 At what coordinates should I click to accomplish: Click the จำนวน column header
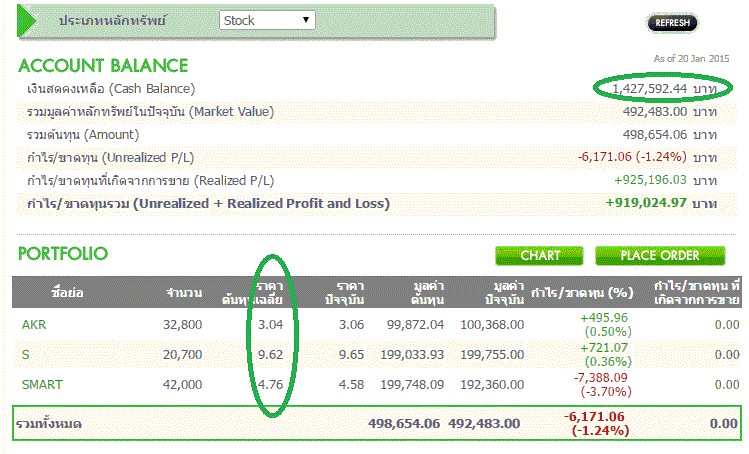click(185, 293)
